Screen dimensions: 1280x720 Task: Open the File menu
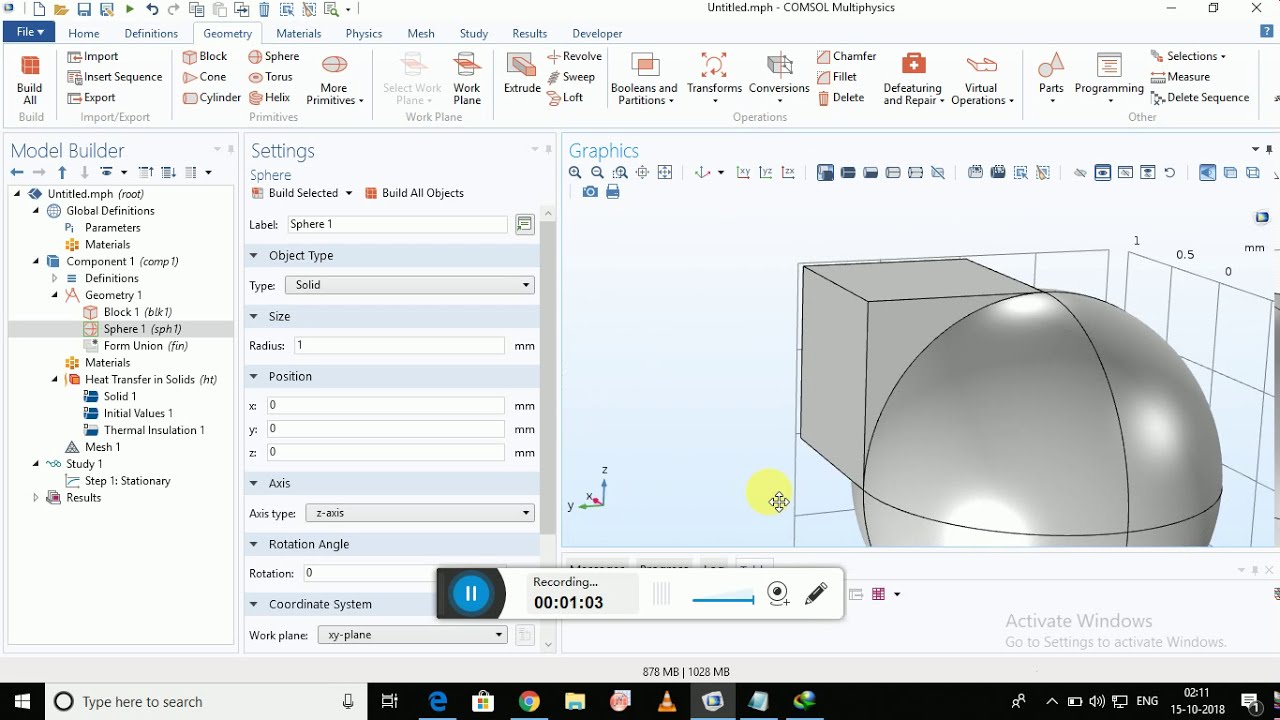click(x=30, y=33)
